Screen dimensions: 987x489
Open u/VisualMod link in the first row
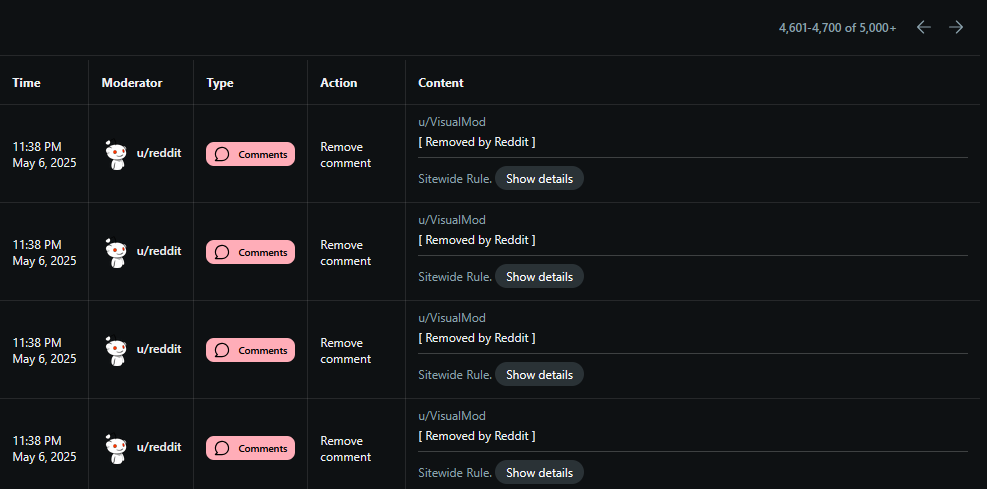(452, 122)
